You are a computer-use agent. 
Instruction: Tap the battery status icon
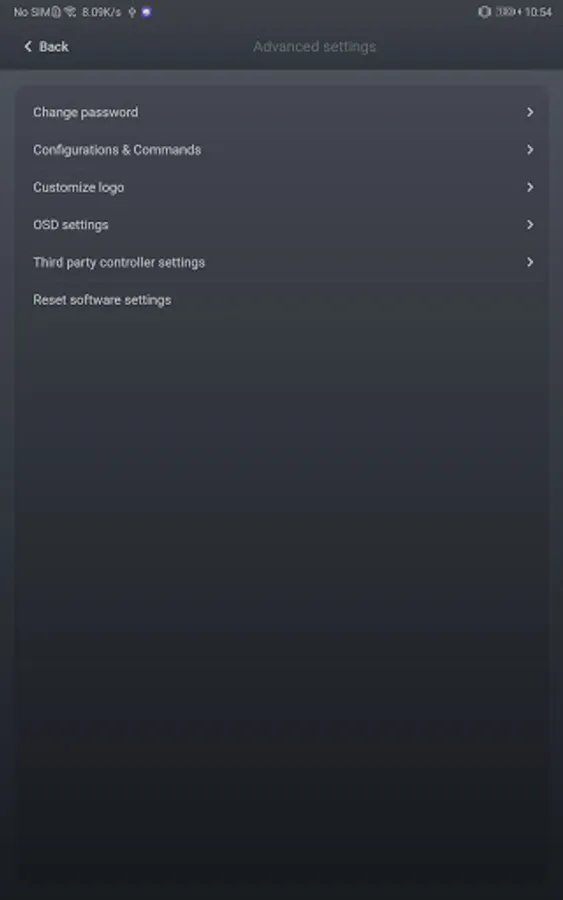click(x=507, y=11)
